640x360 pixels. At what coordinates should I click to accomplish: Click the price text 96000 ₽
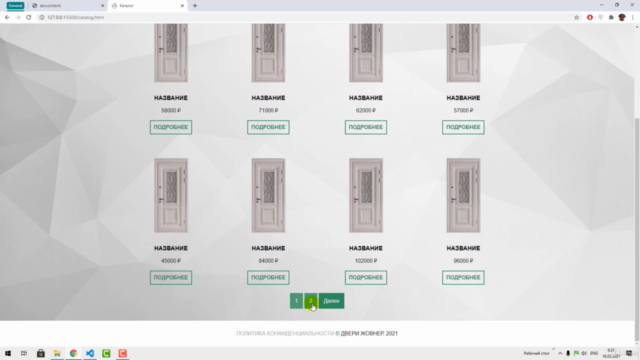pos(463,261)
